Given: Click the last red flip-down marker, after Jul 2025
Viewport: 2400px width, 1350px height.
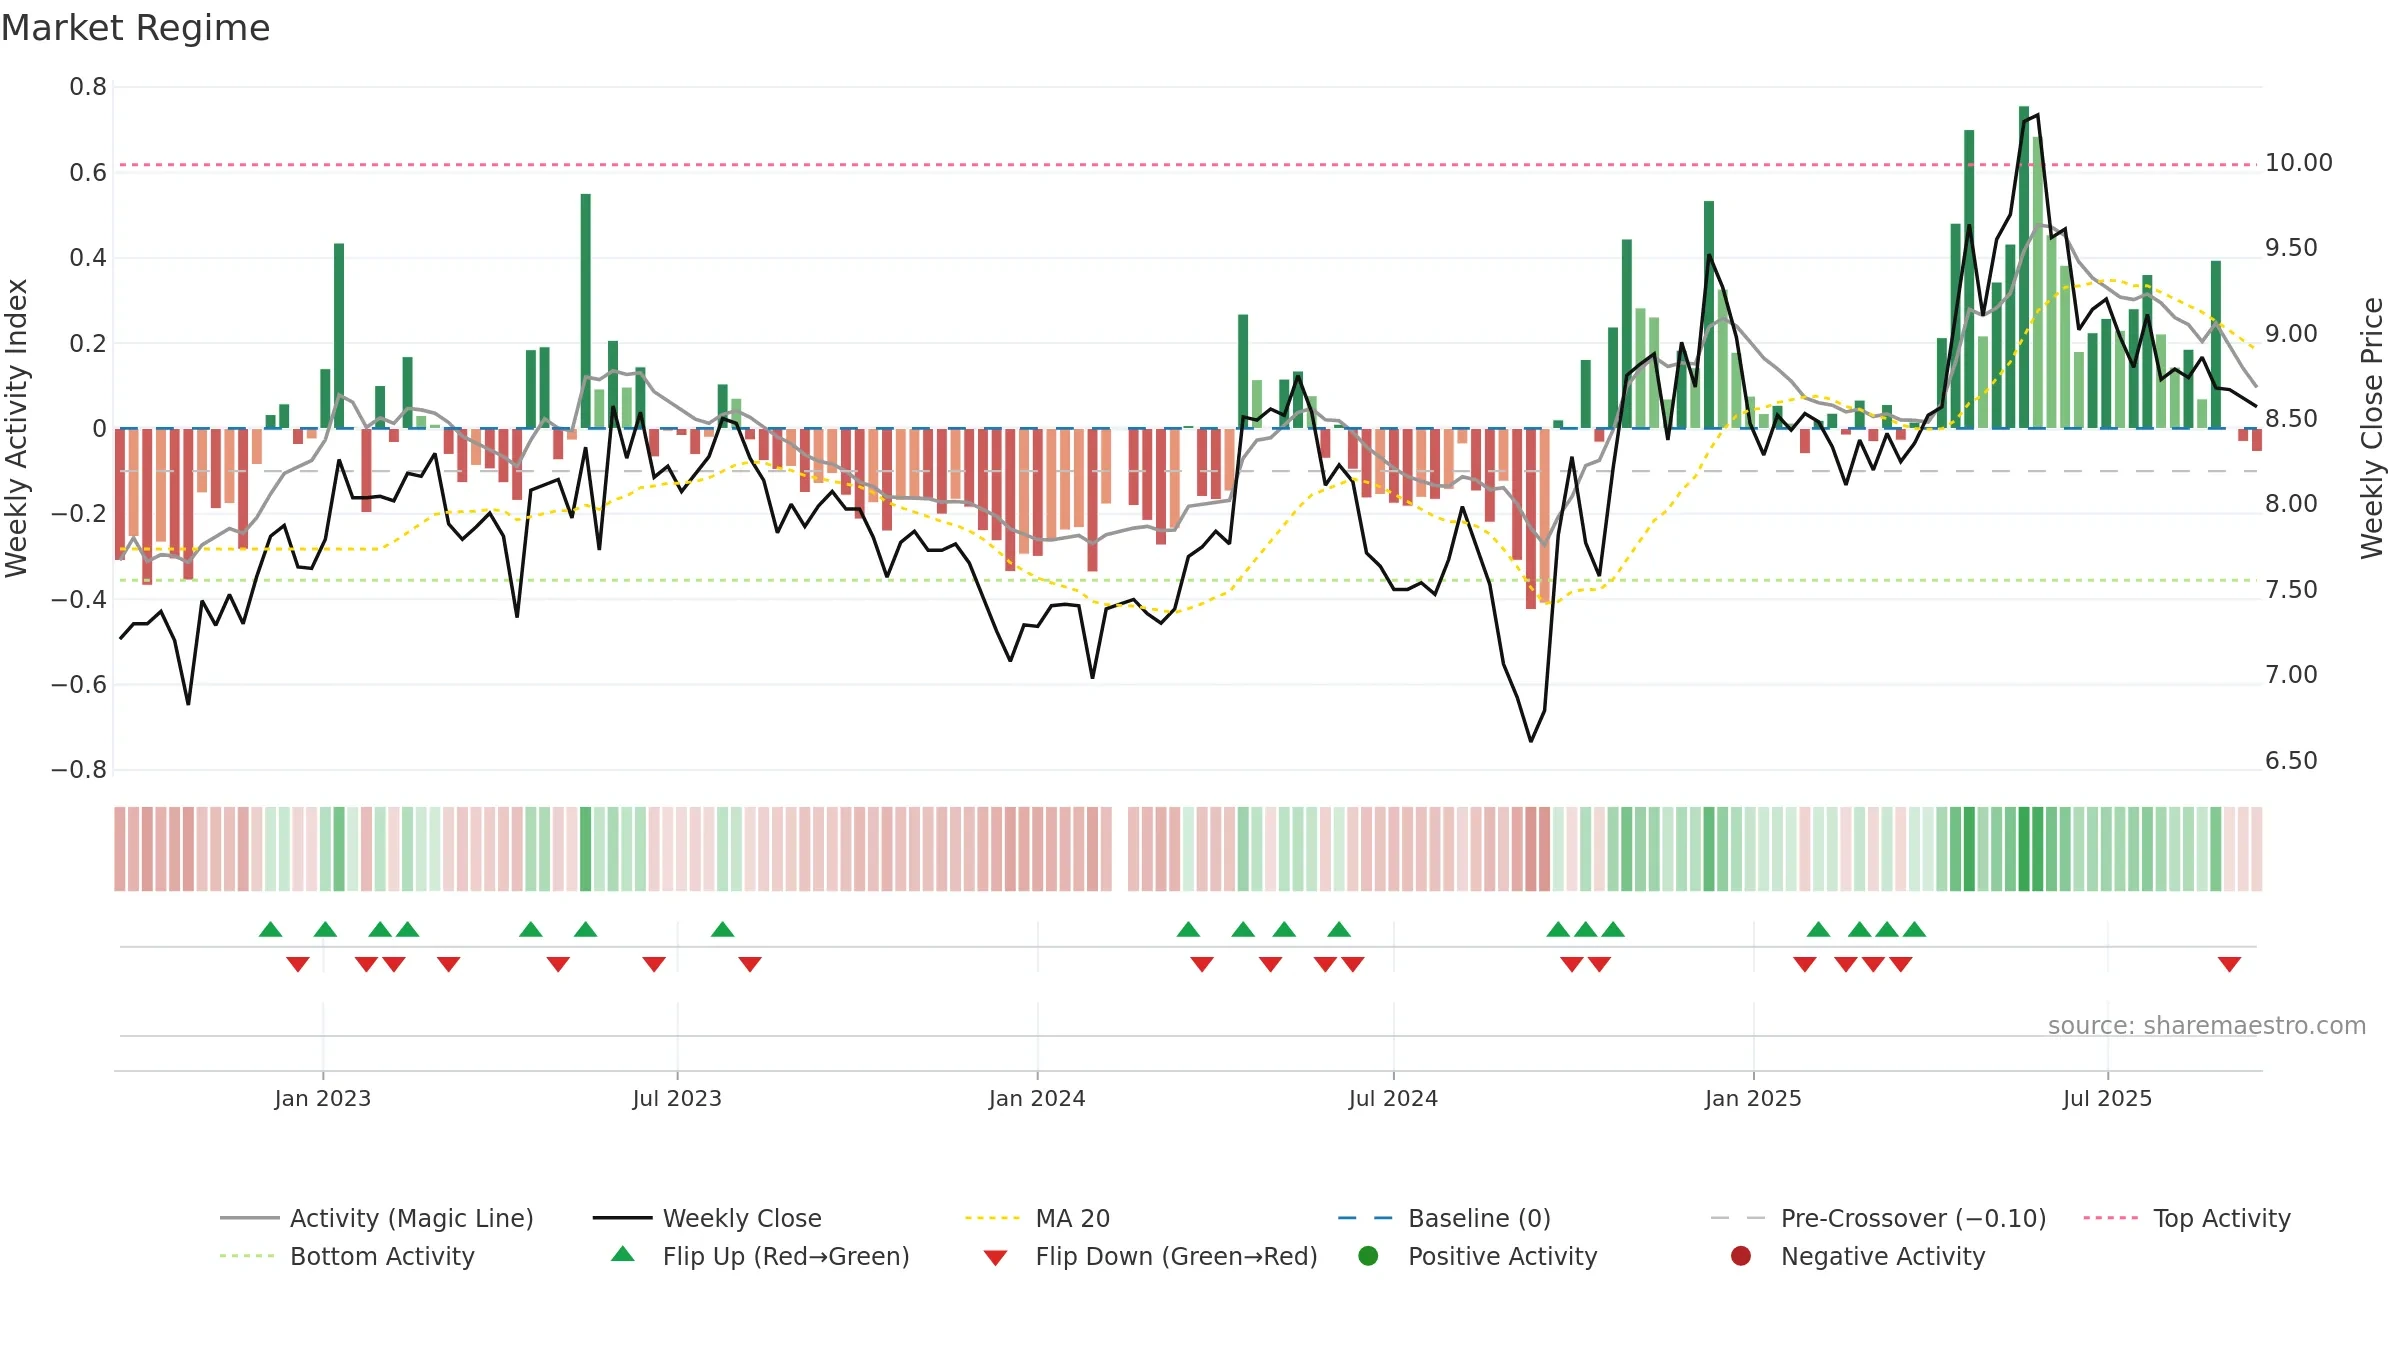Looking at the screenshot, I should coord(2229,964).
